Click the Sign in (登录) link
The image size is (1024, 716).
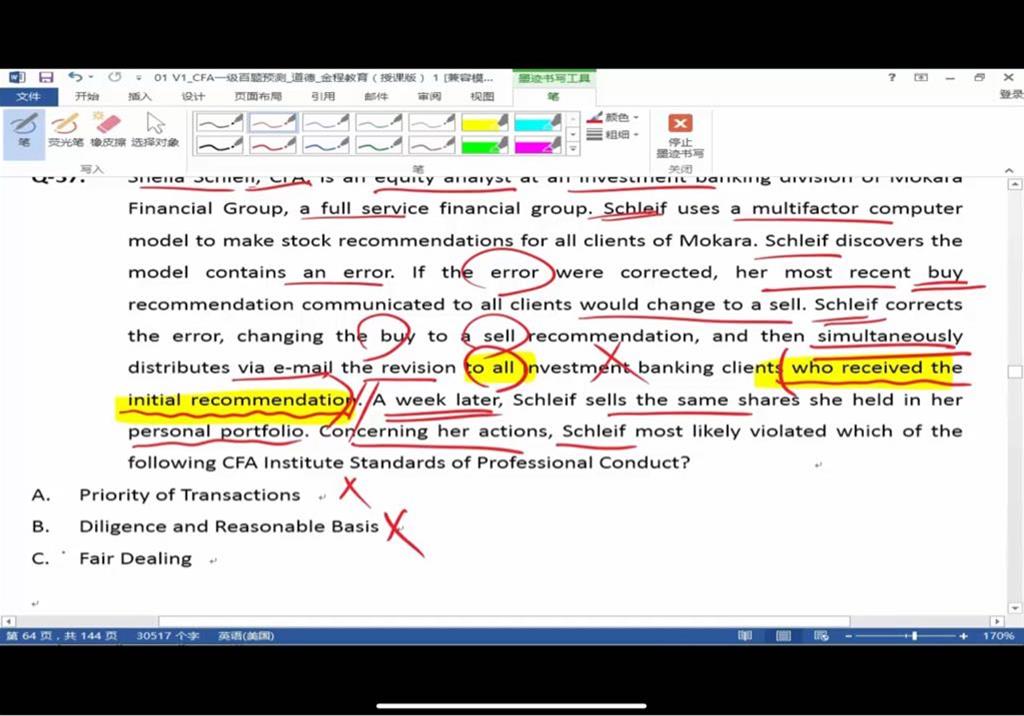tap(1011, 95)
